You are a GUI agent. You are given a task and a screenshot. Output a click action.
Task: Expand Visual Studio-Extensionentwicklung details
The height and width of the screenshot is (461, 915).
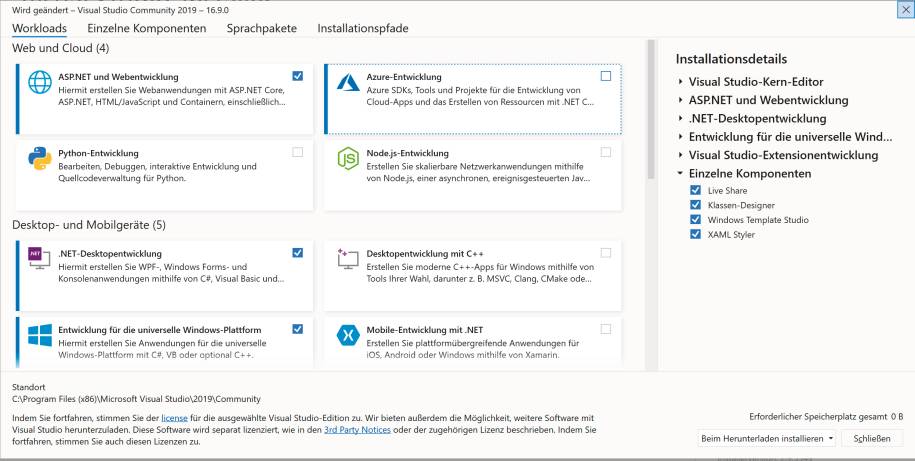pyautogui.click(x=680, y=155)
